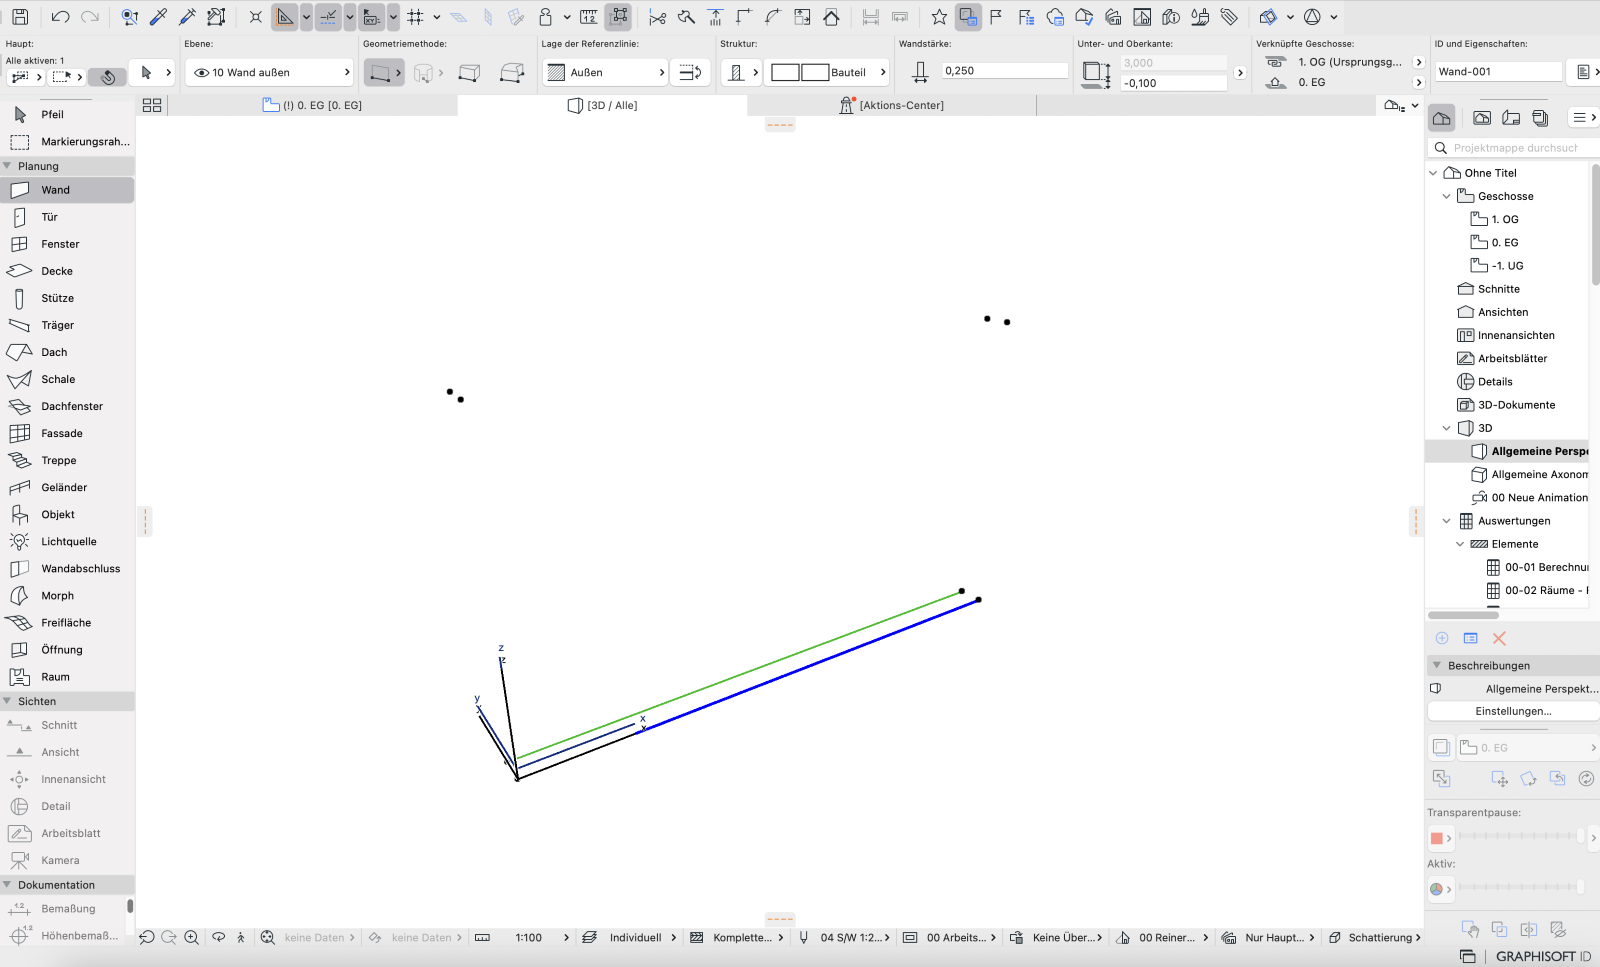Open the Projektmappe navigator tab icon

[x=1442, y=118]
